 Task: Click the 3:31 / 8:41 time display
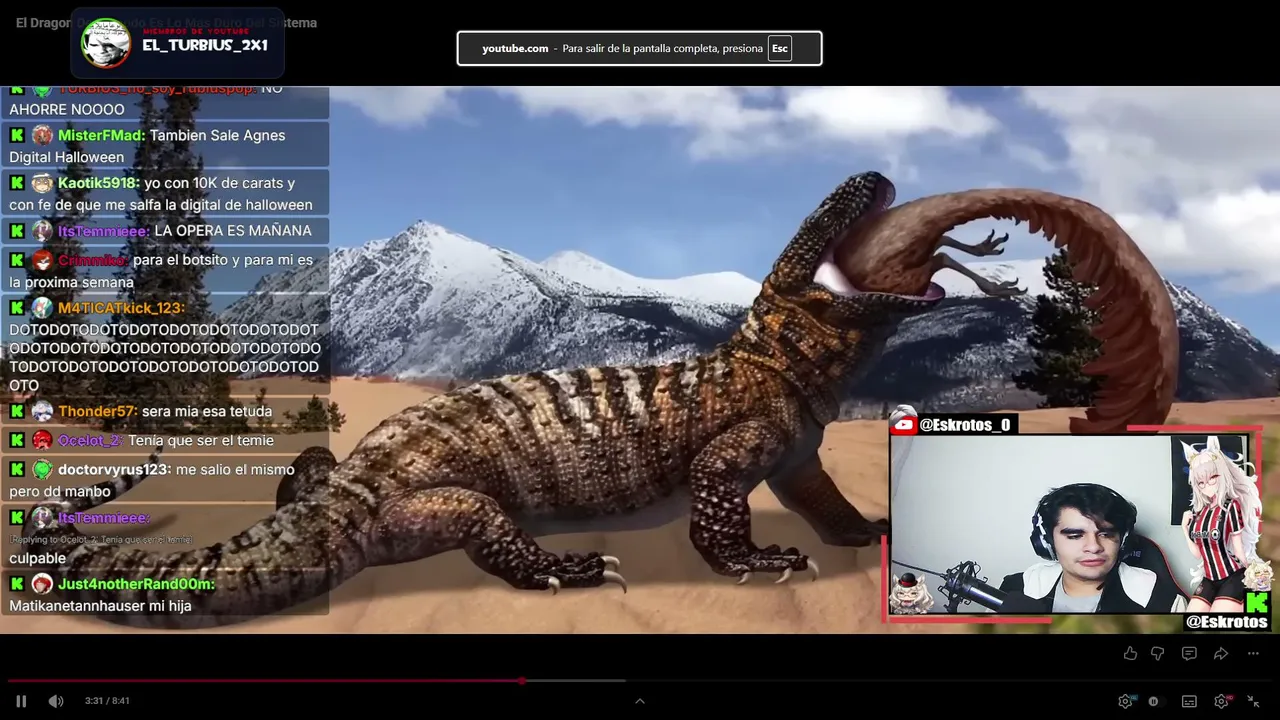[x=107, y=701]
